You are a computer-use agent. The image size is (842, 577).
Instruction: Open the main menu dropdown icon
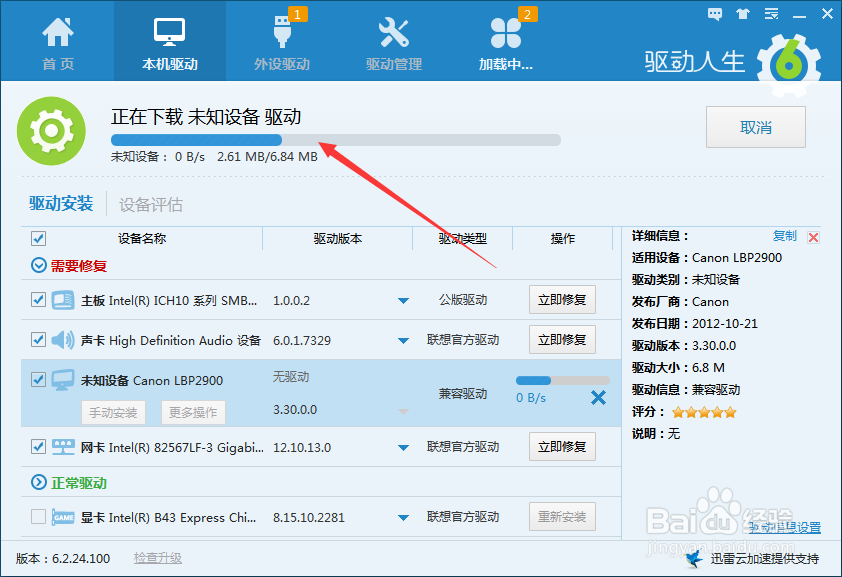click(x=772, y=14)
